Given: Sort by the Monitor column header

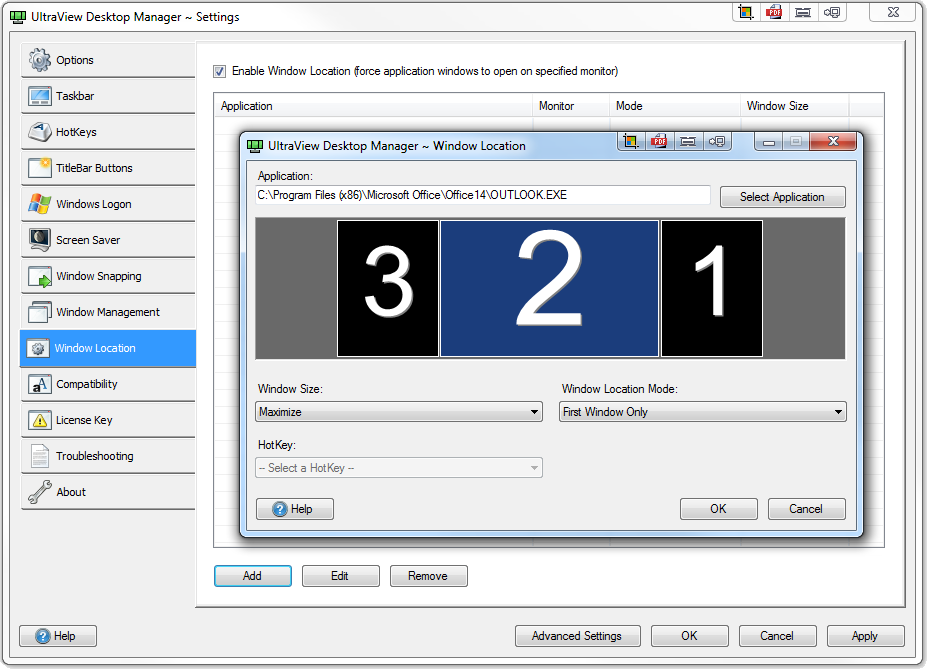Looking at the screenshot, I should coord(571,106).
